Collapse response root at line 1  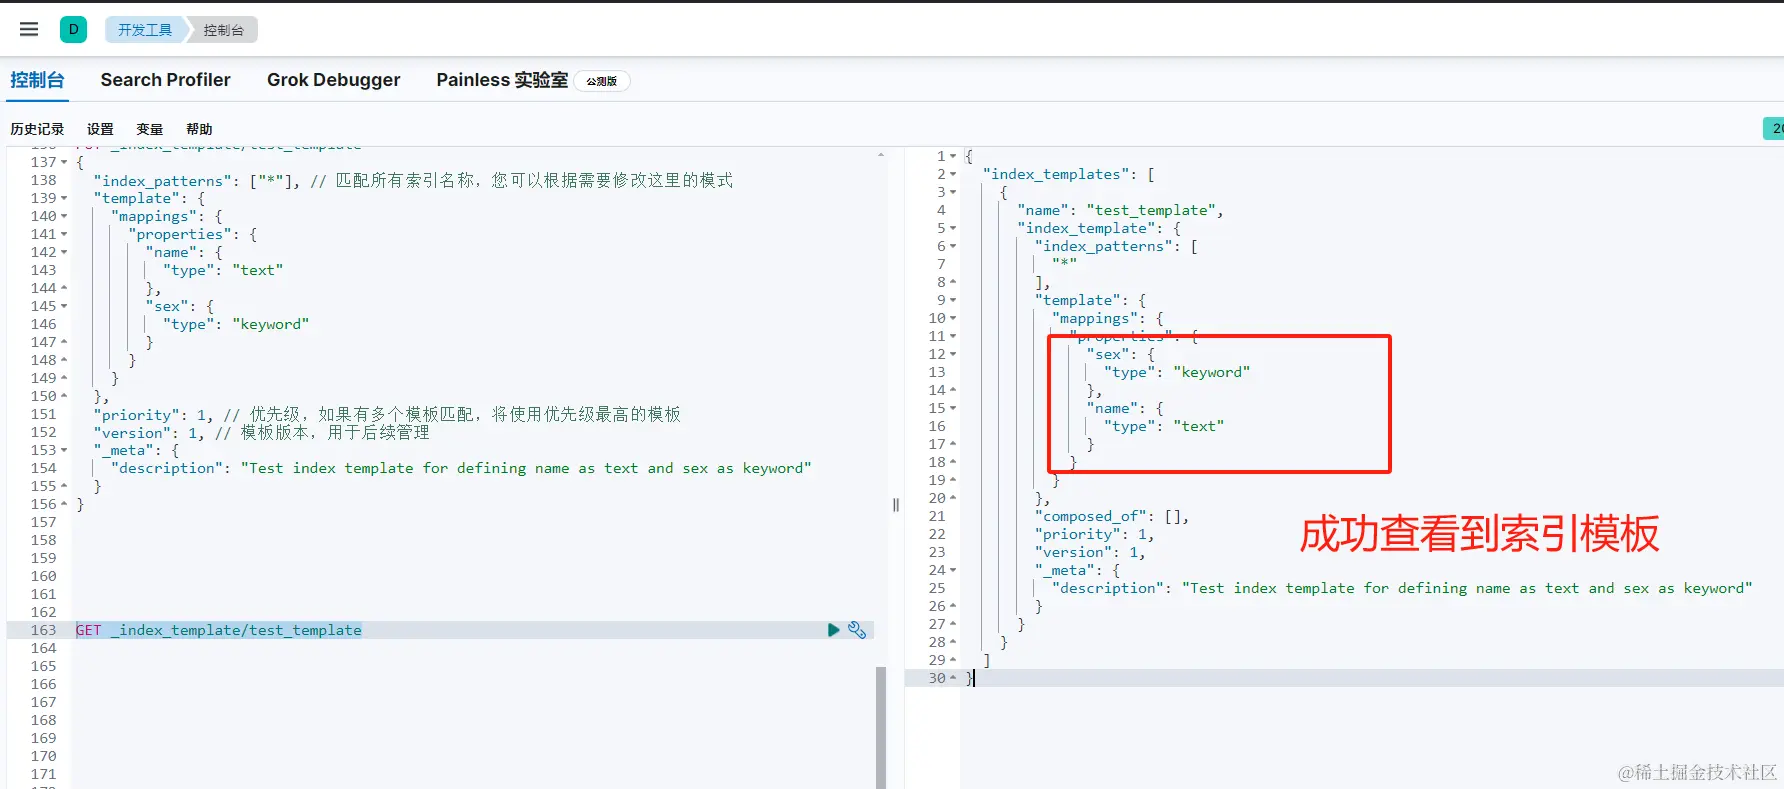(x=953, y=156)
